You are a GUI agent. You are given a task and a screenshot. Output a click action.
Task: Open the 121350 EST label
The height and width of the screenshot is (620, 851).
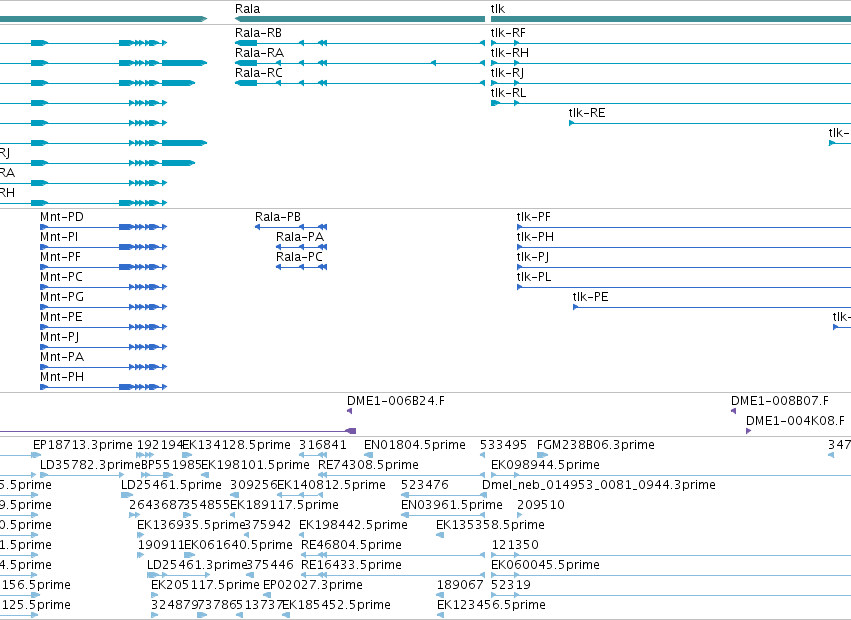point(515,545)
